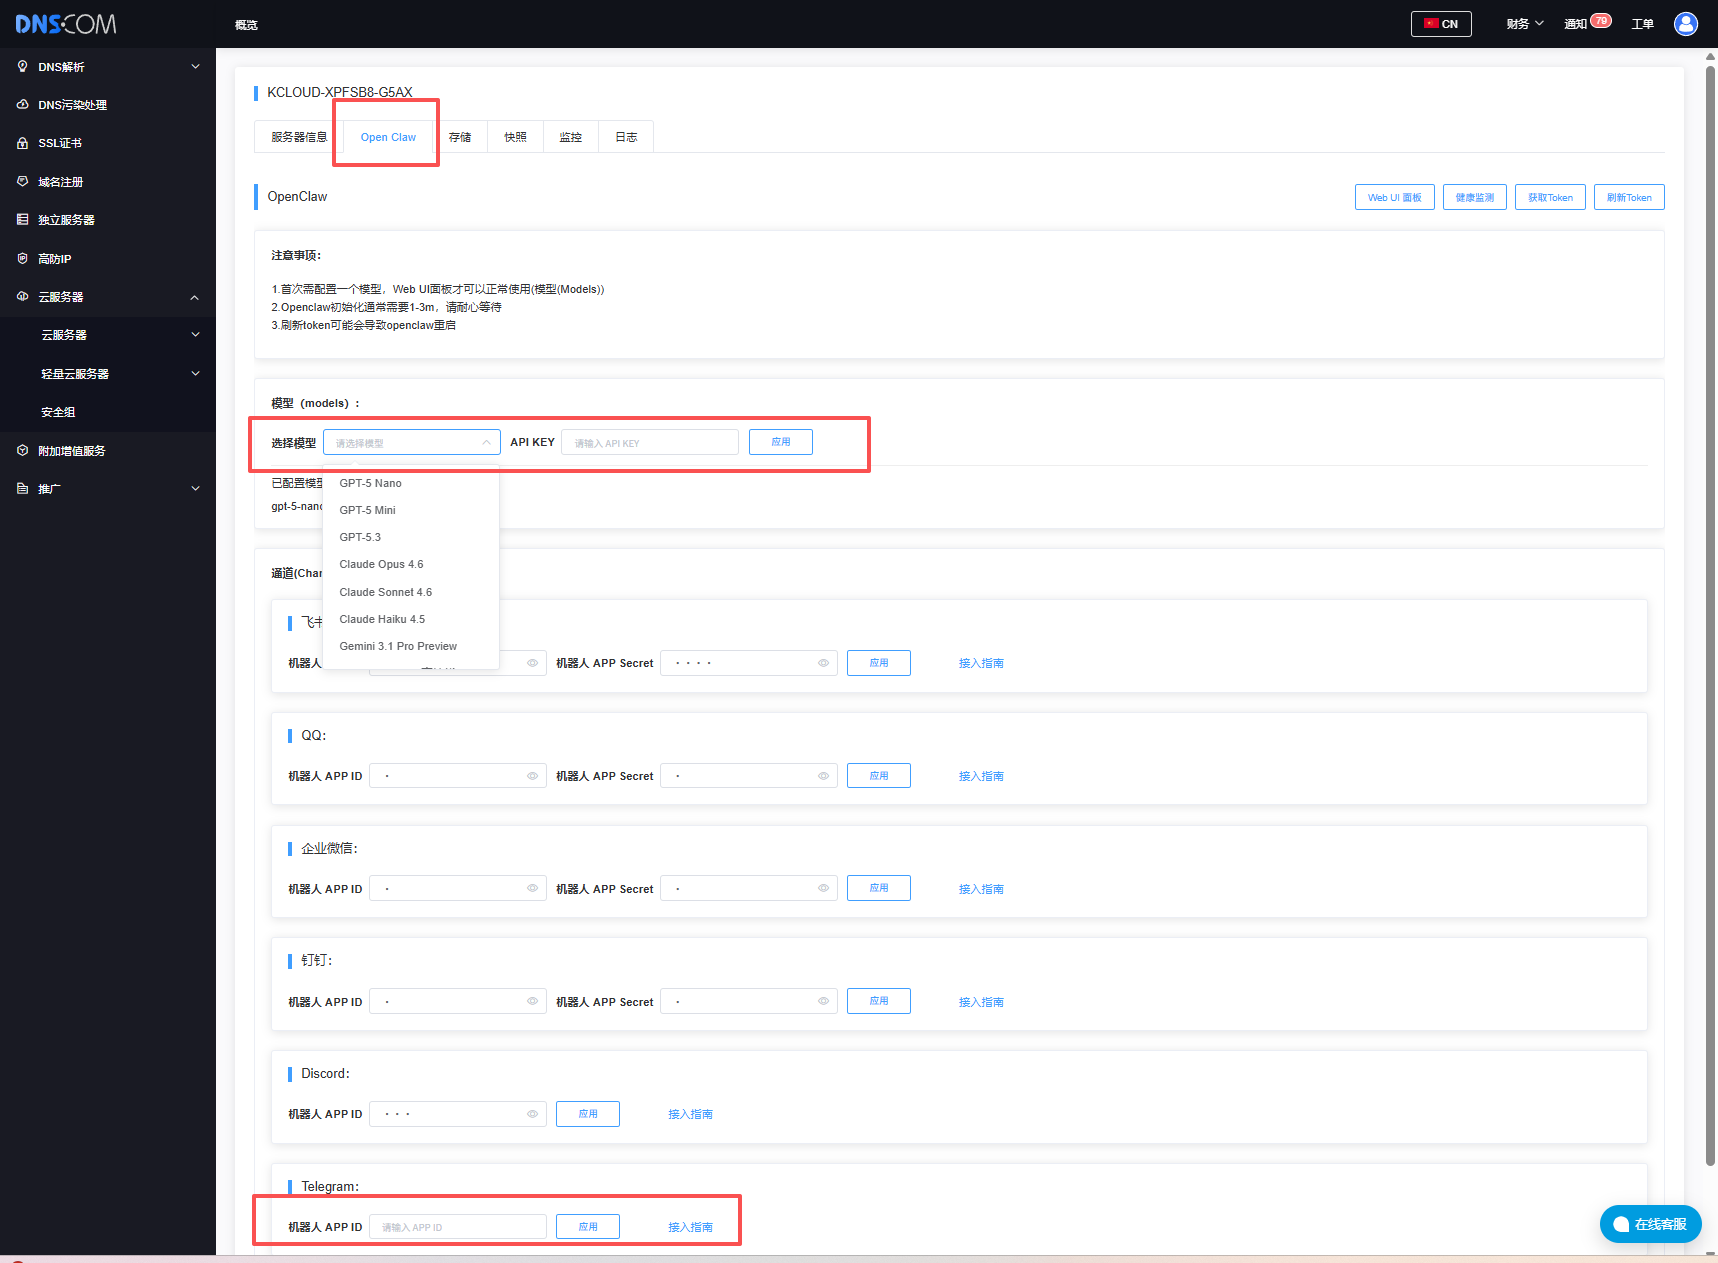Screen dimensions: 1718x1263
Task: Click the DNS.COM logo
Action: (66, 24)
